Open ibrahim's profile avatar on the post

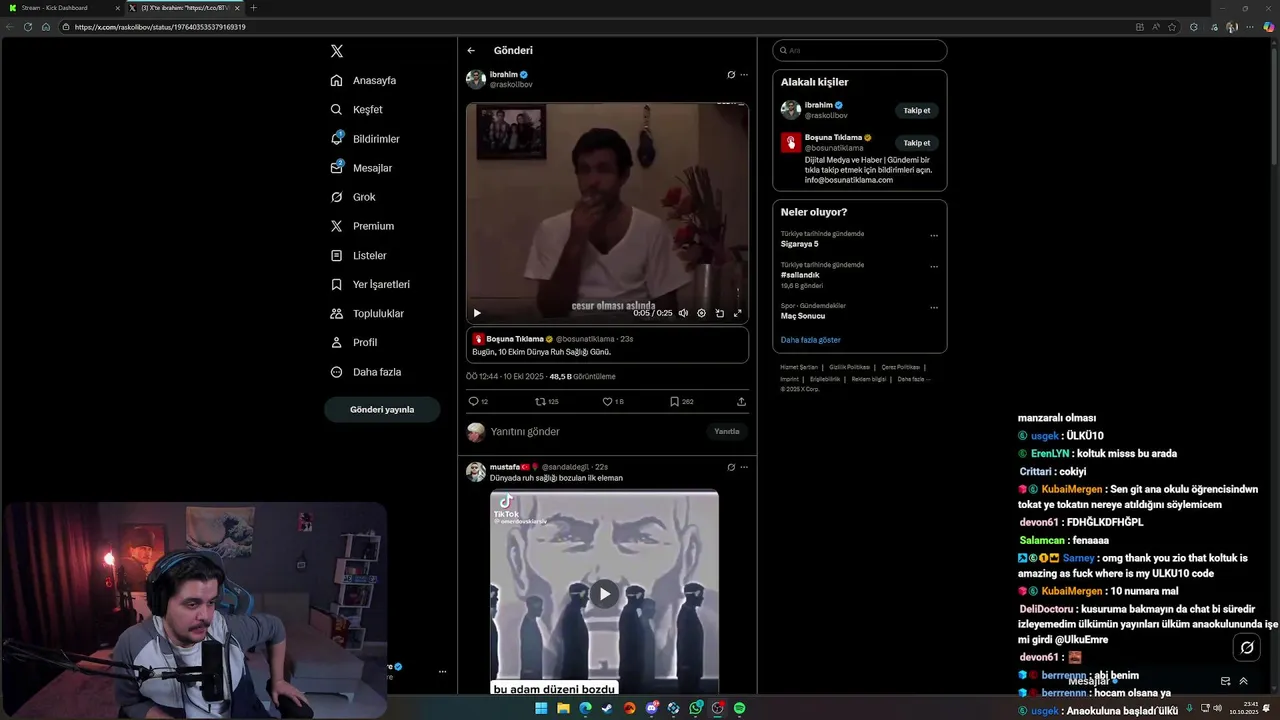(x=476, y=79)
